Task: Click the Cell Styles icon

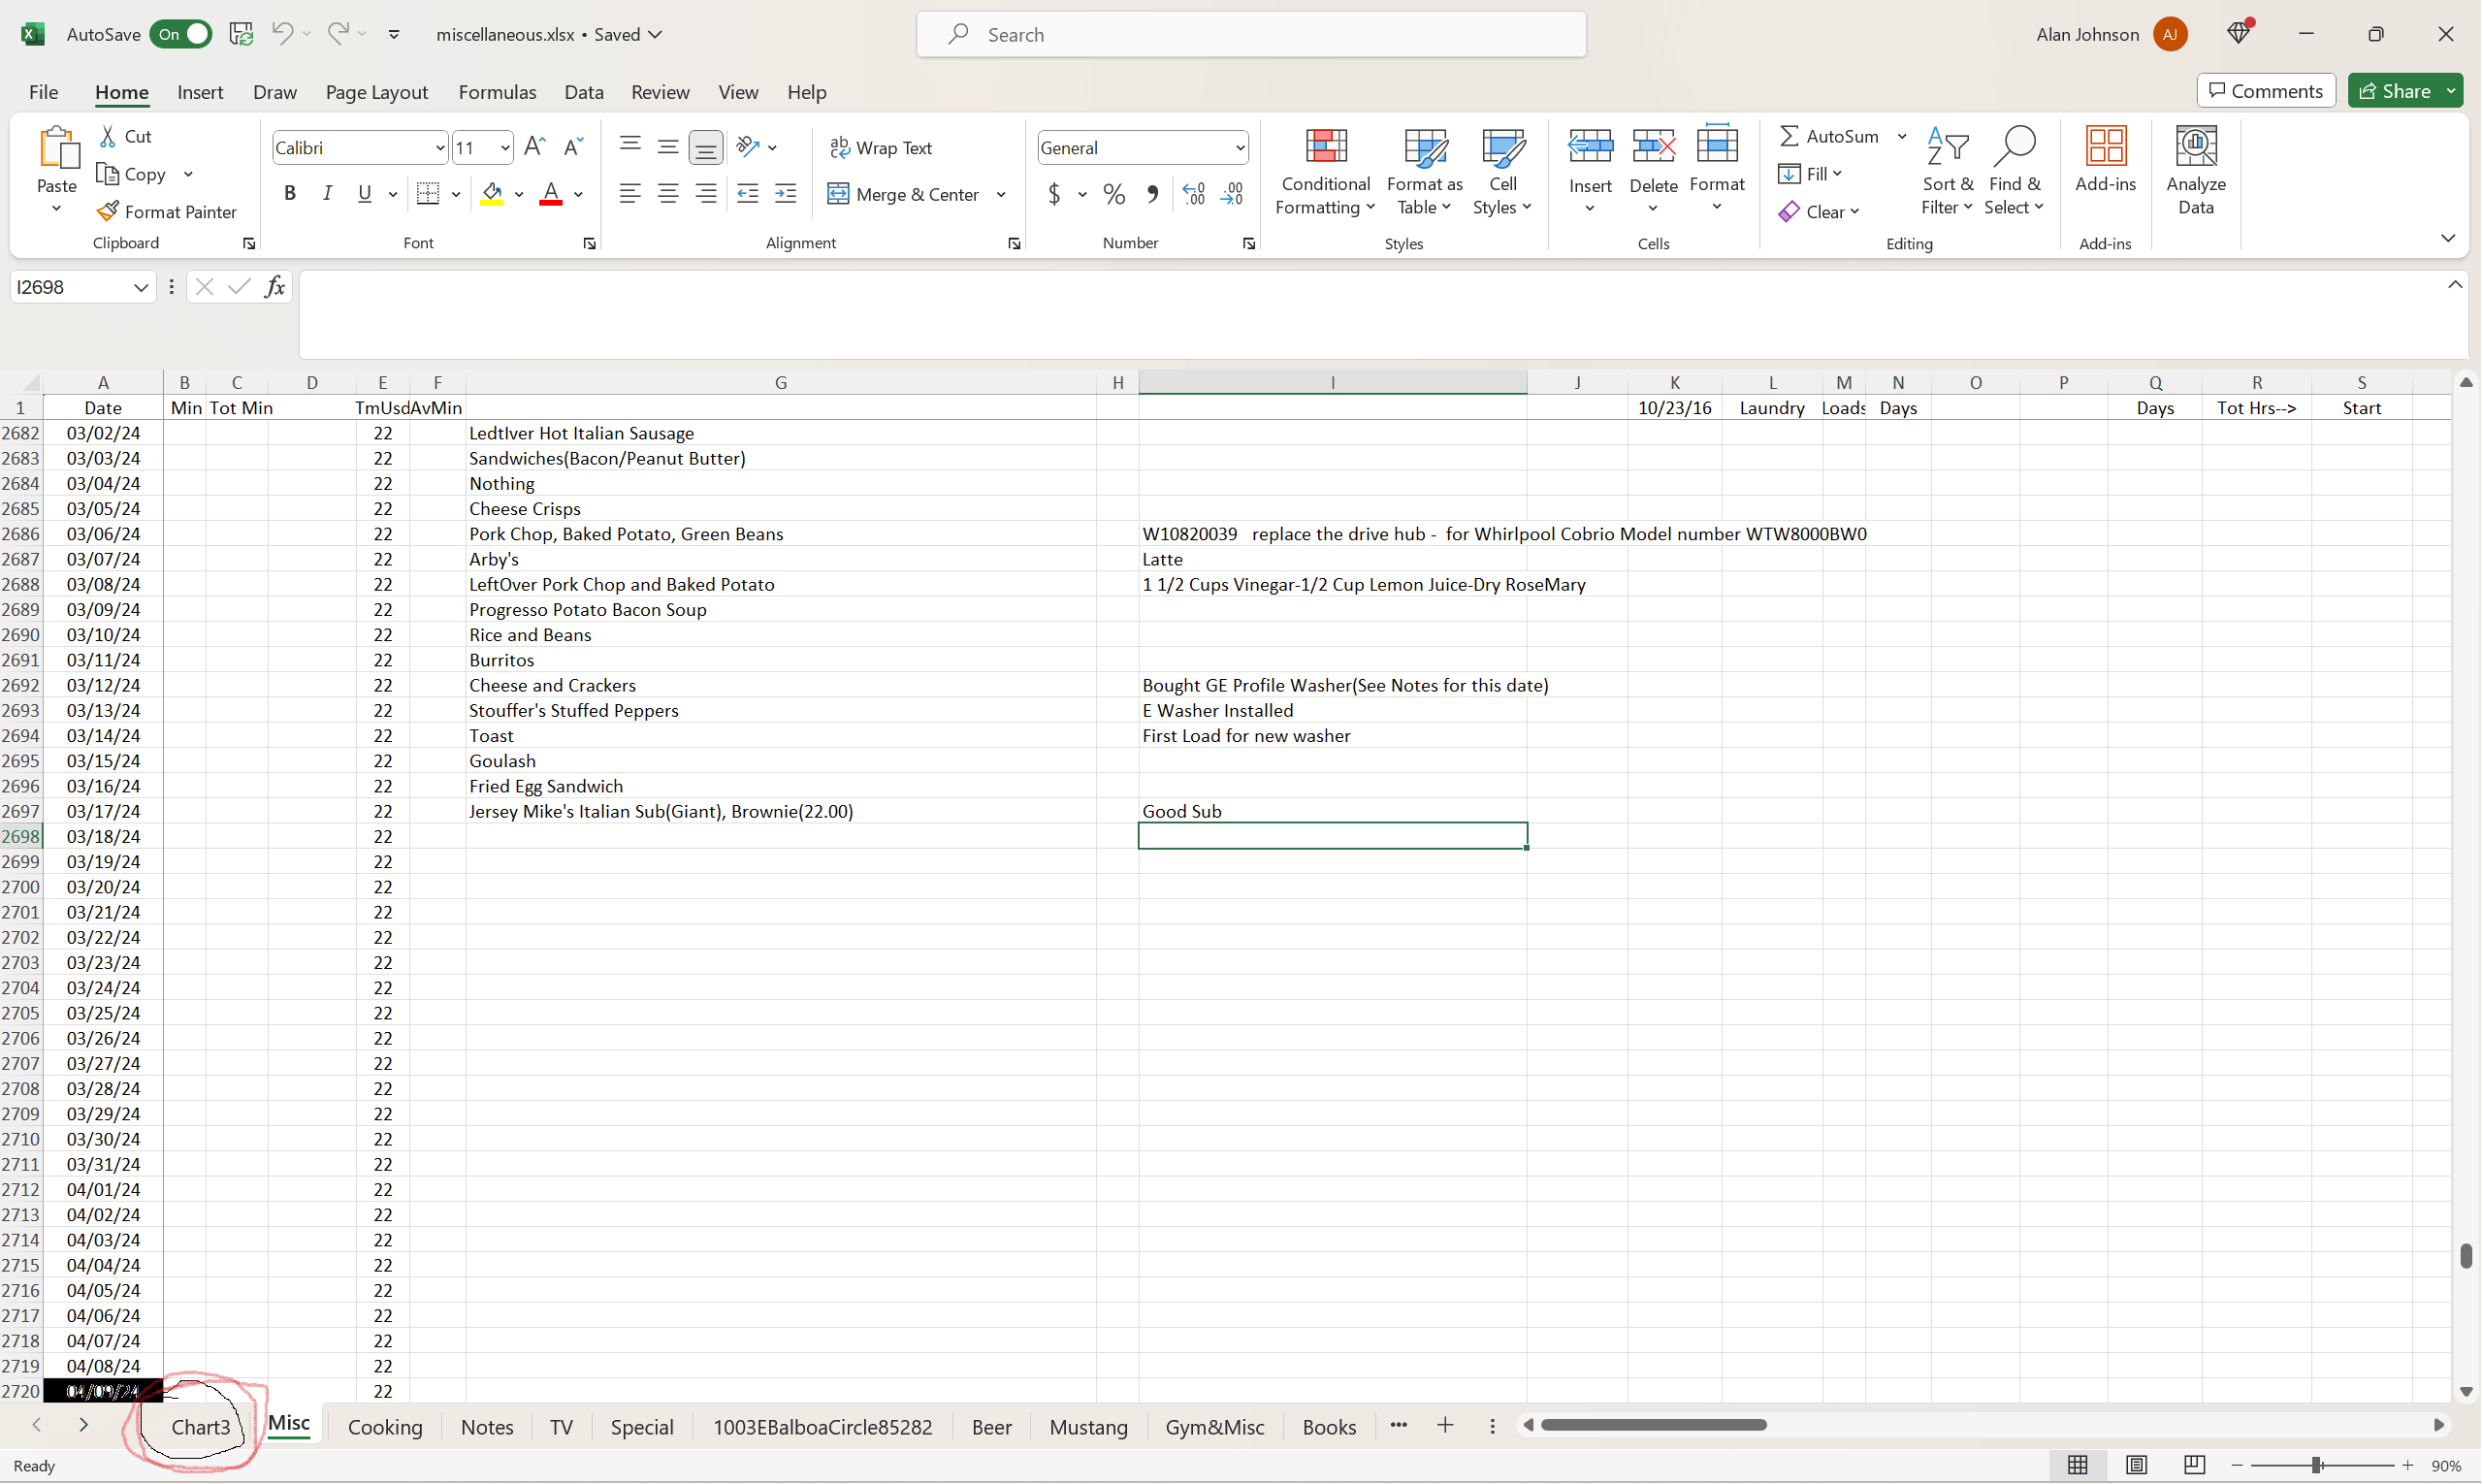Action: (x=1501, y=170)
